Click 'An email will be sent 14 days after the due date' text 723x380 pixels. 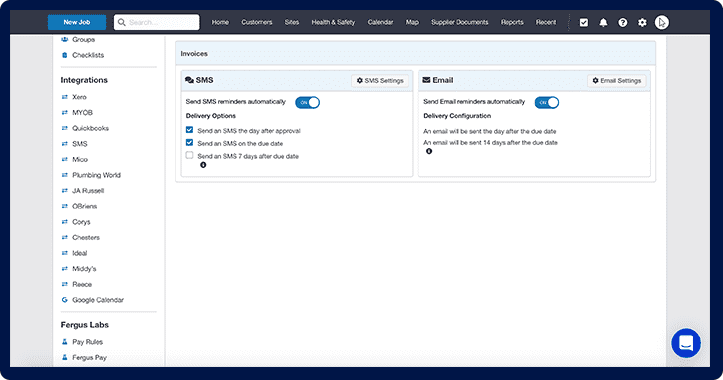tap(491, 143)
